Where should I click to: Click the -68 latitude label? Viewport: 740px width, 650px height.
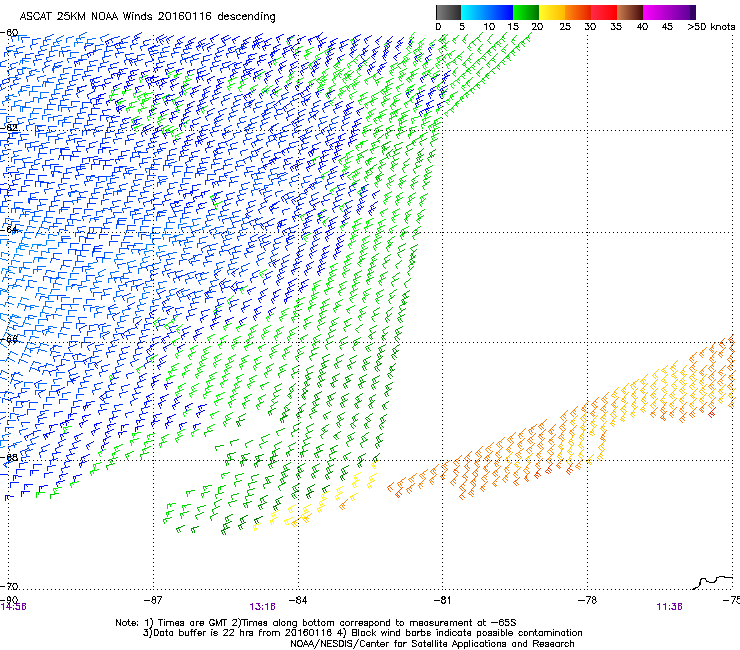(9, 457)
